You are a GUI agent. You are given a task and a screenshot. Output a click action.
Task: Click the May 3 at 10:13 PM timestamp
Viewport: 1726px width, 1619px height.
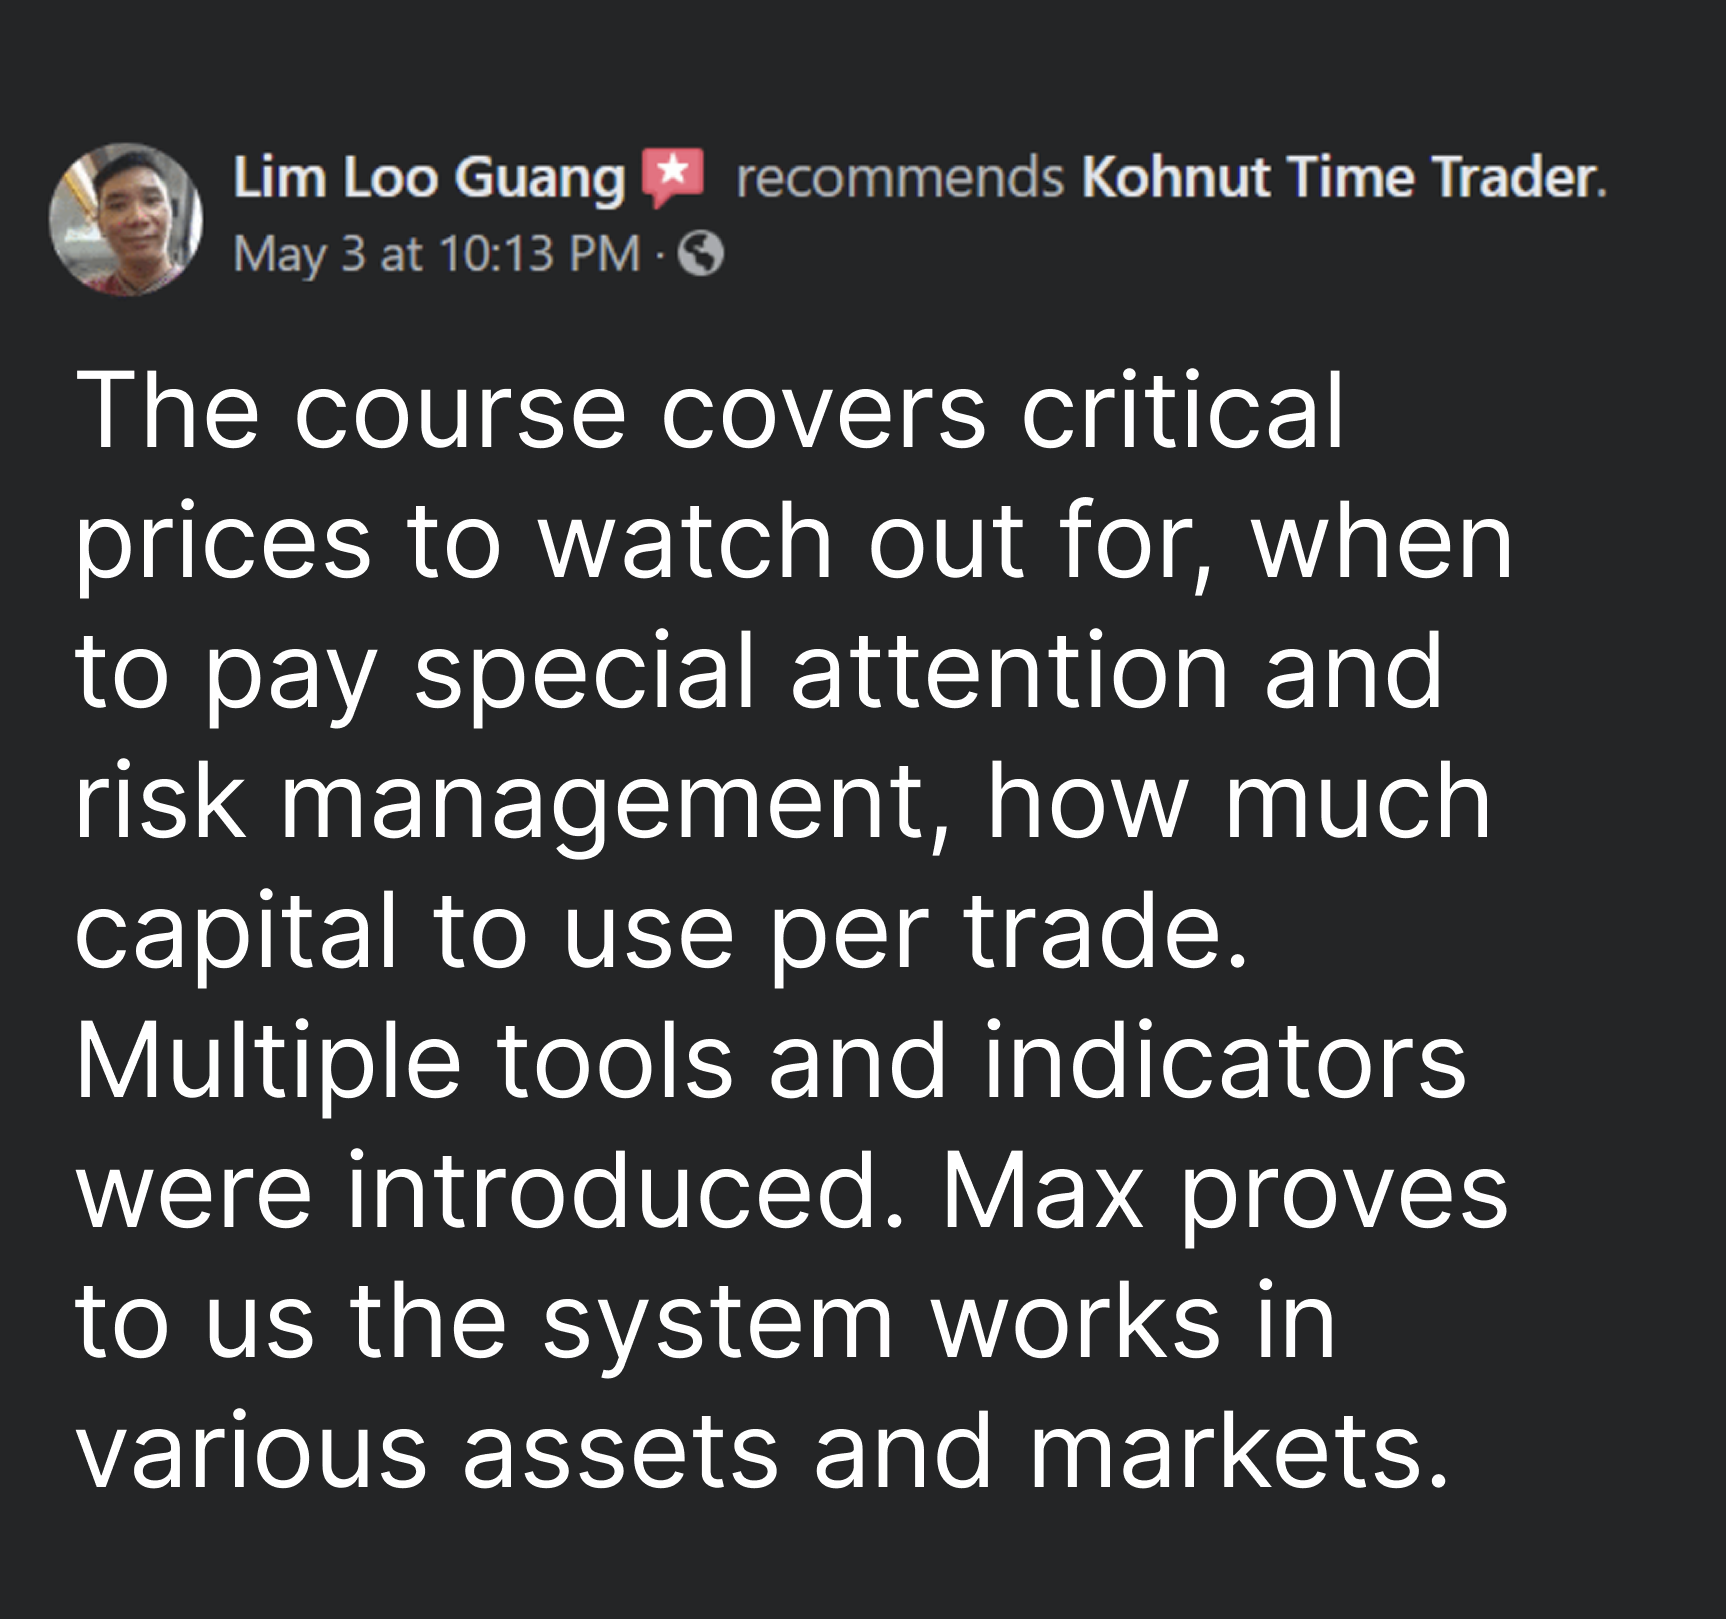(436, 253)
